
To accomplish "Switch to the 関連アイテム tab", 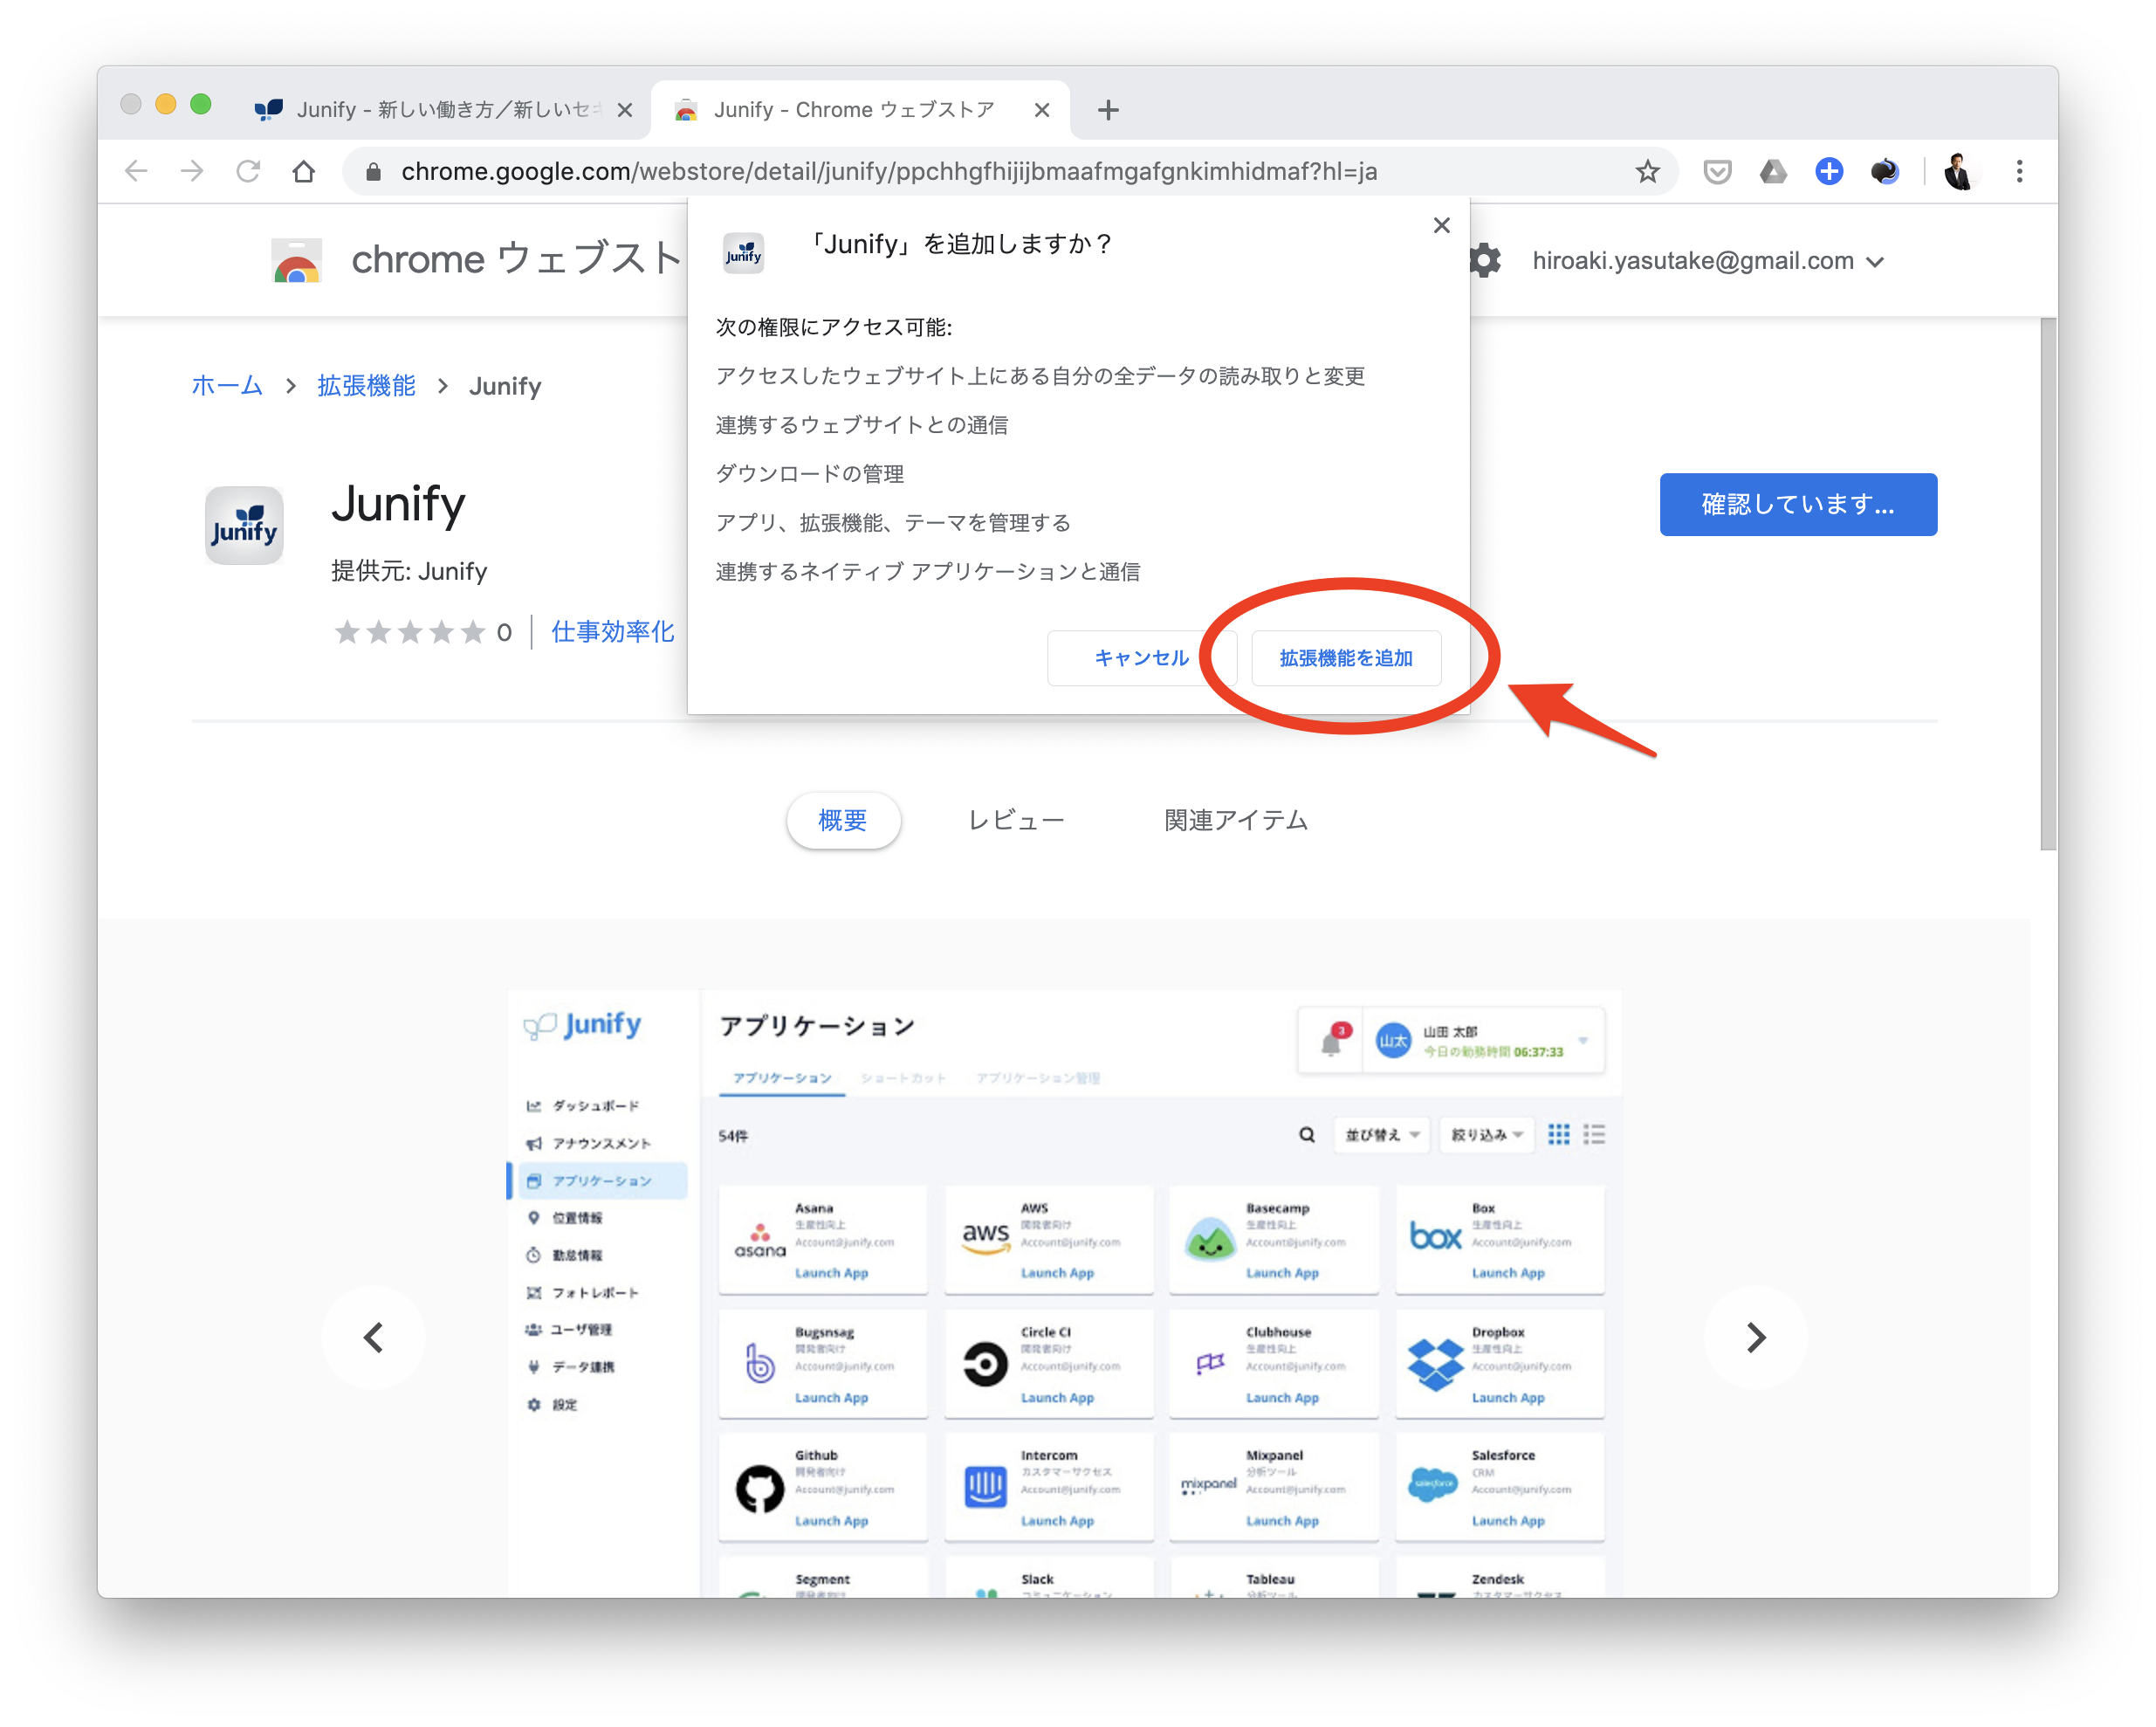I will coord(1235,820).
